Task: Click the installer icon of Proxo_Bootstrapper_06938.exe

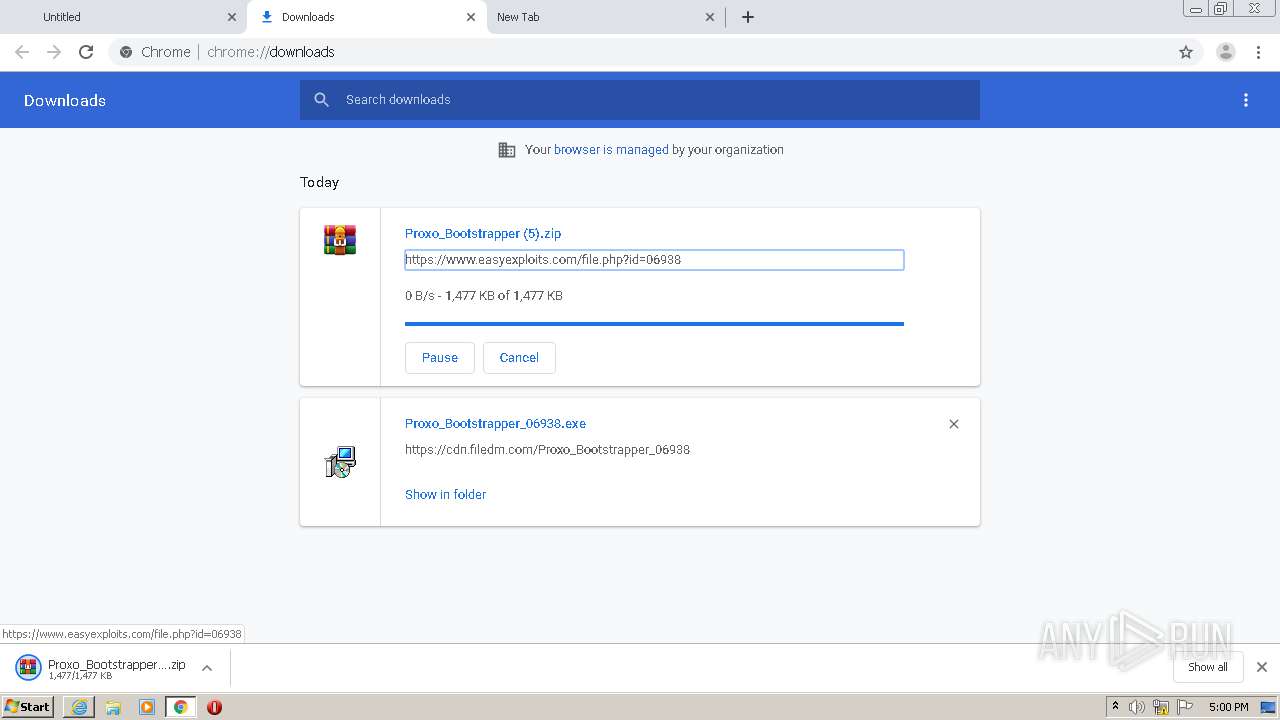Action: tap(340, 462)
